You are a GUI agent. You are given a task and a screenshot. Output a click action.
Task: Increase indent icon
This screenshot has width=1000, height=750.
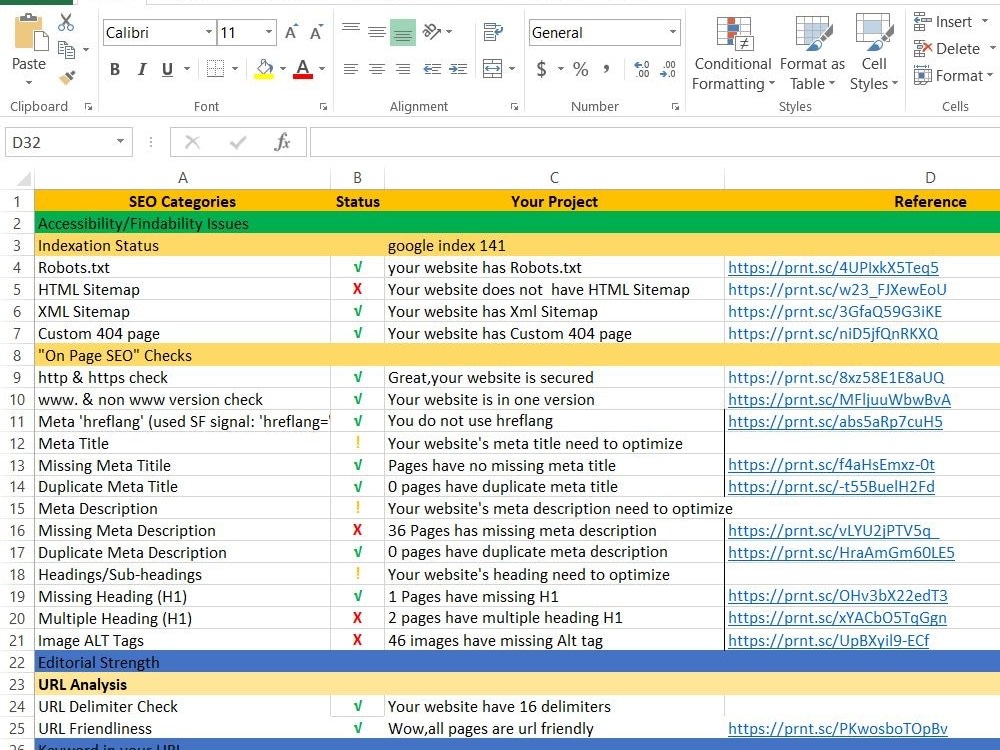pos(458,69)
